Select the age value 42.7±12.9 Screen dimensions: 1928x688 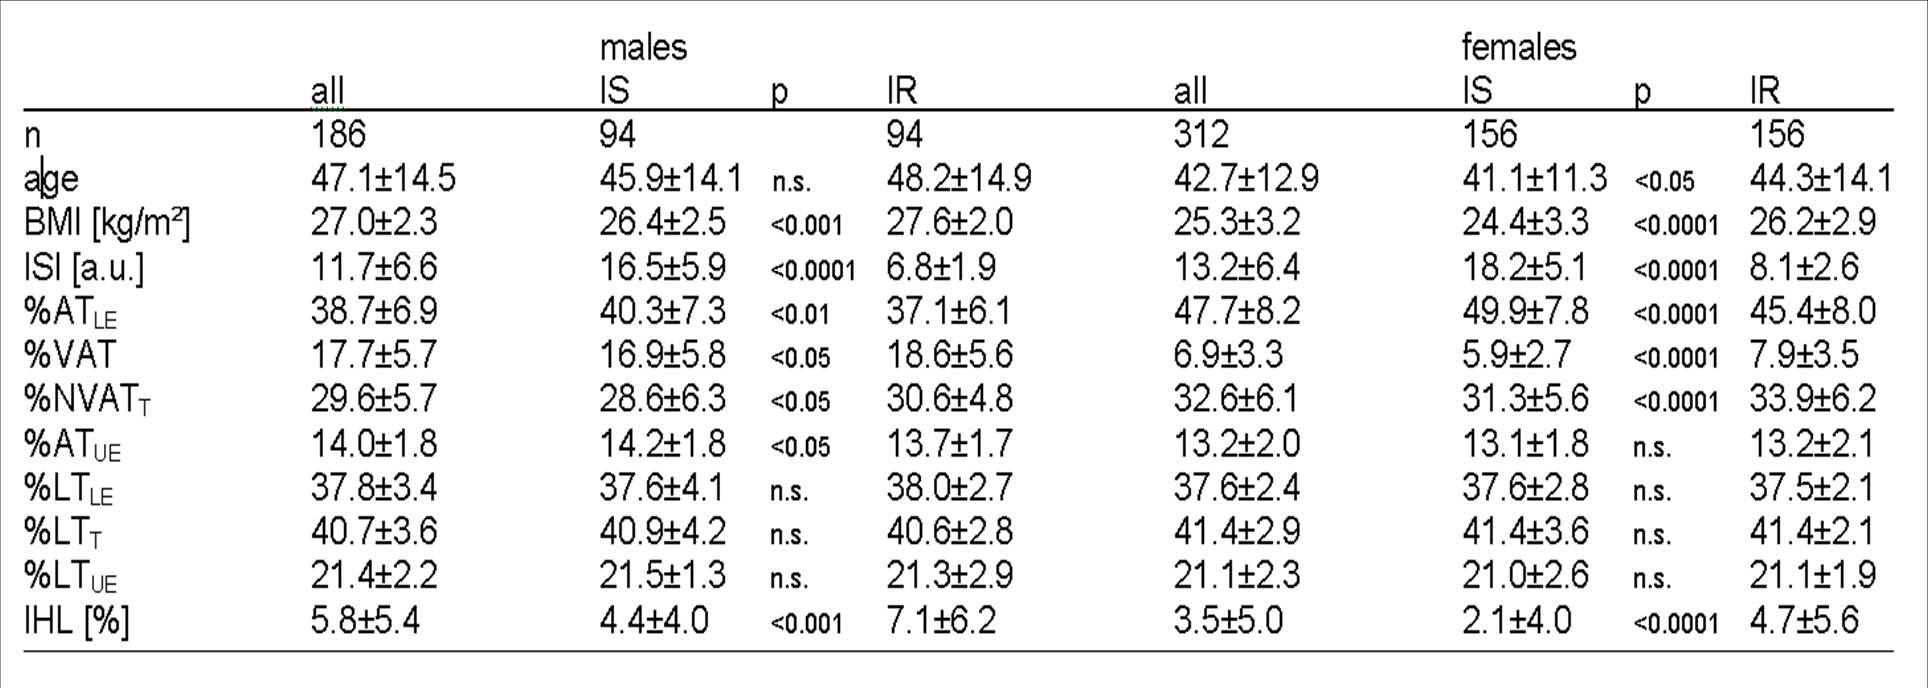click(x=1246, y=179)
